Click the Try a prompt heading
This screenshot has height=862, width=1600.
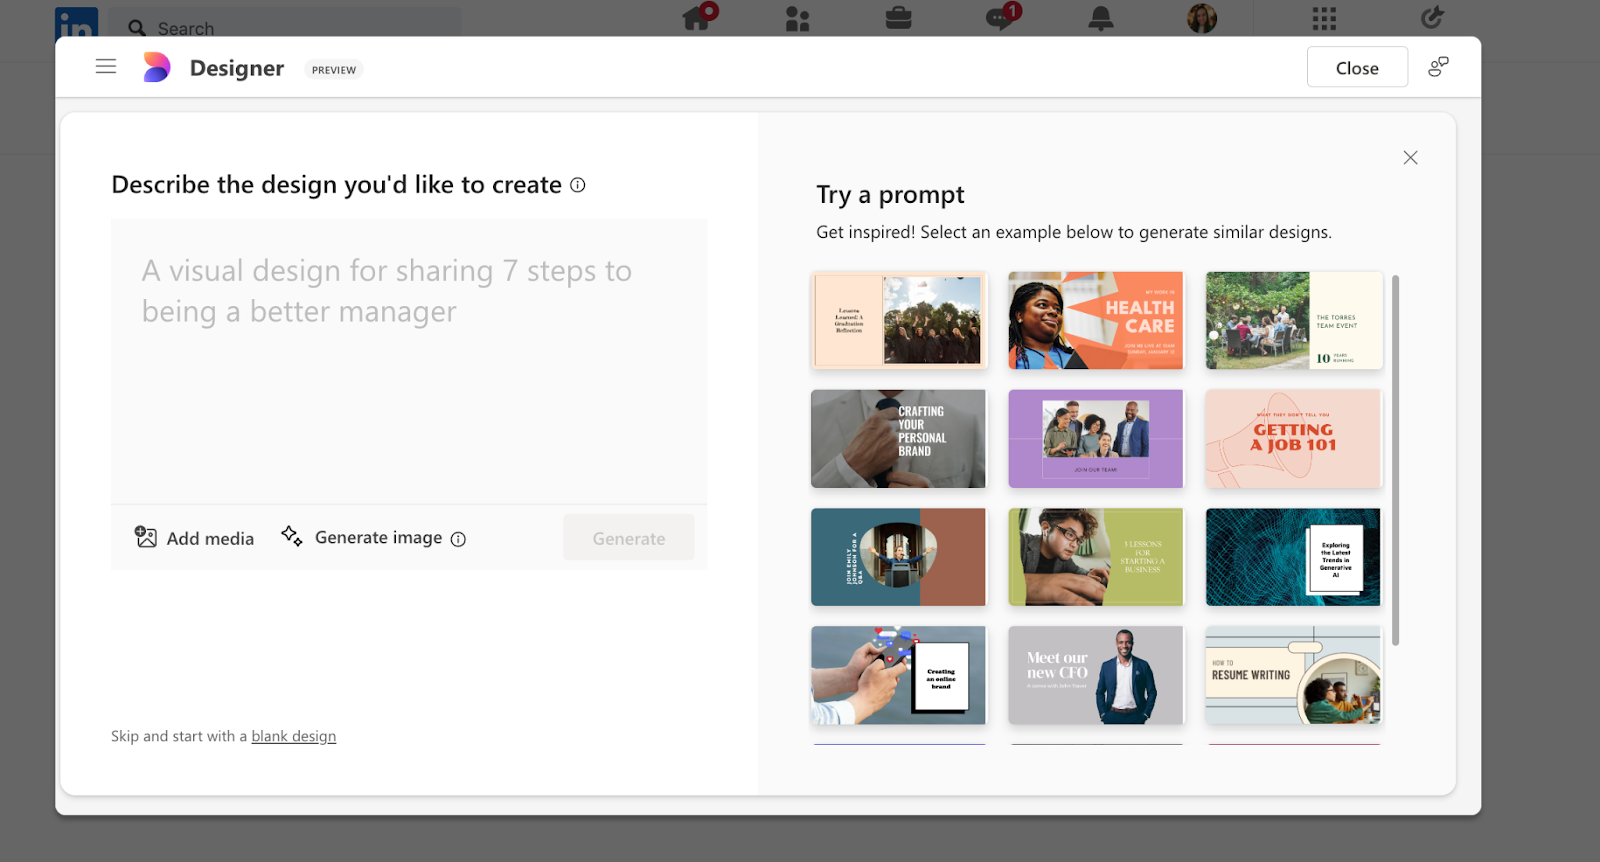pos(890,194)
